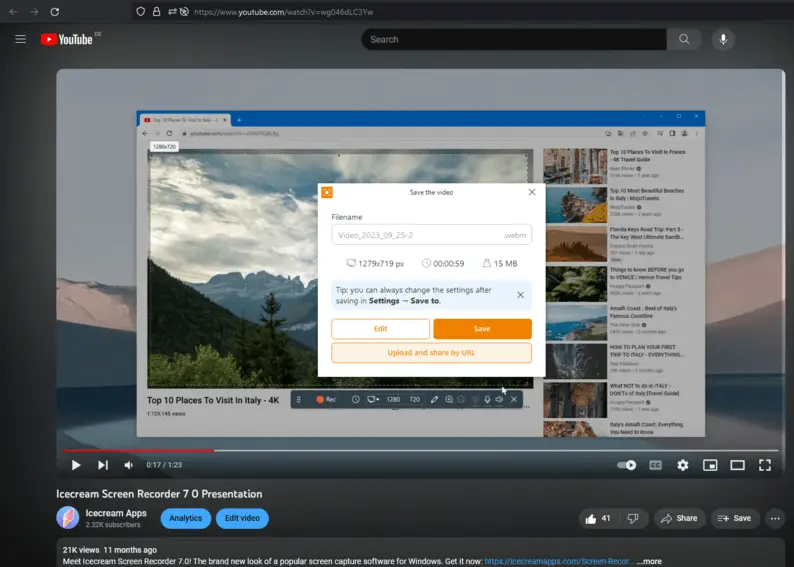
Task: Focus the YouTube Search box
Action: (x=513, y=39)
